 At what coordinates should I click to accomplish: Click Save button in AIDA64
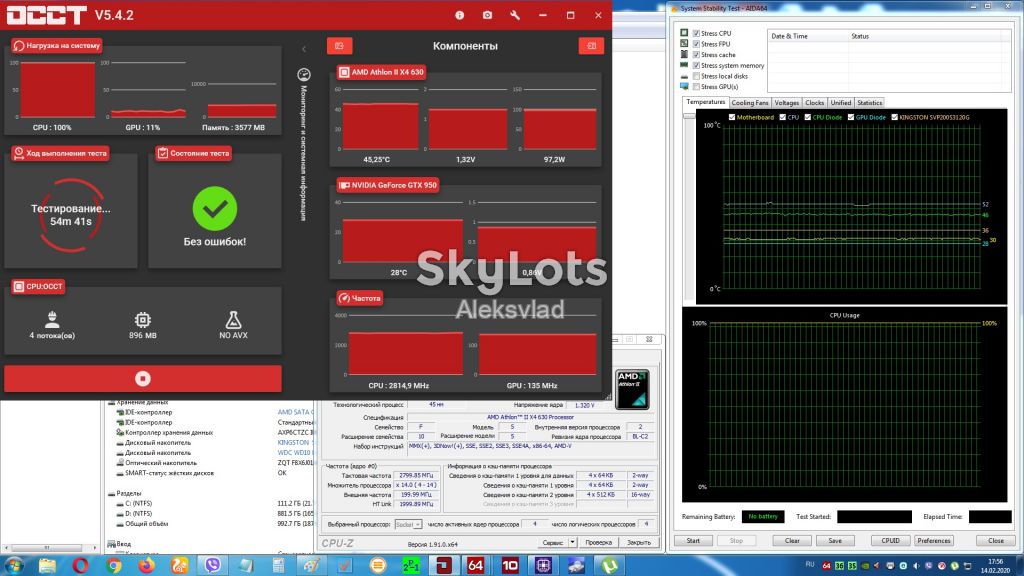pos(835,541)
